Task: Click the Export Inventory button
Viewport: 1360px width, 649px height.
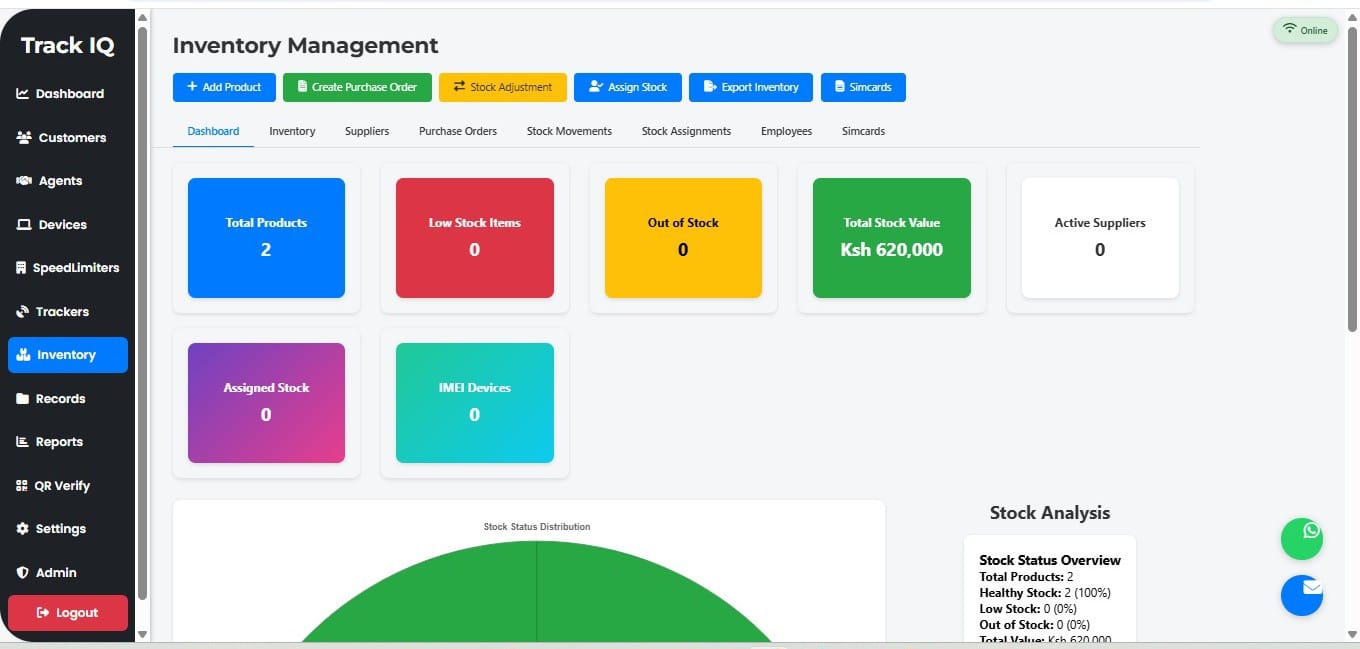Action: click(x=750, y=87)
